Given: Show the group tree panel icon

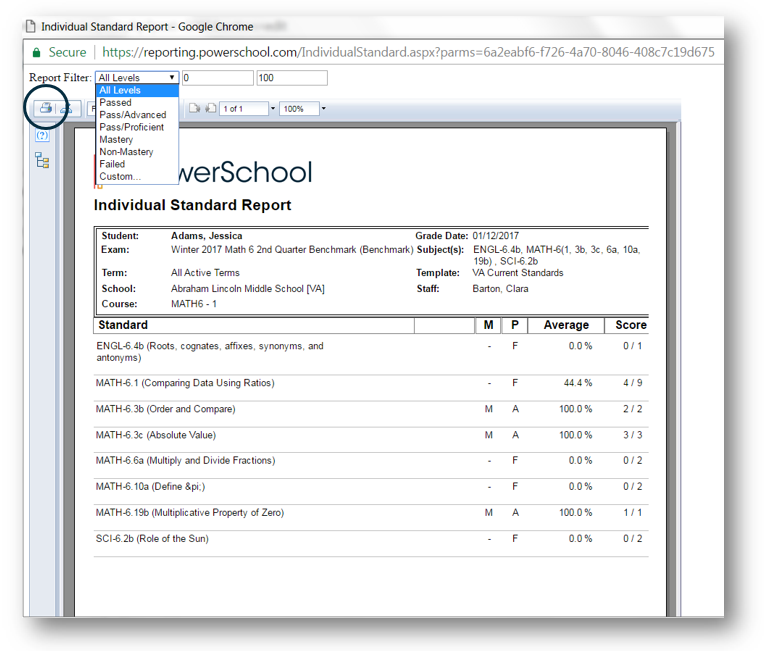Looking at the screenshot, I should (42, 160).
